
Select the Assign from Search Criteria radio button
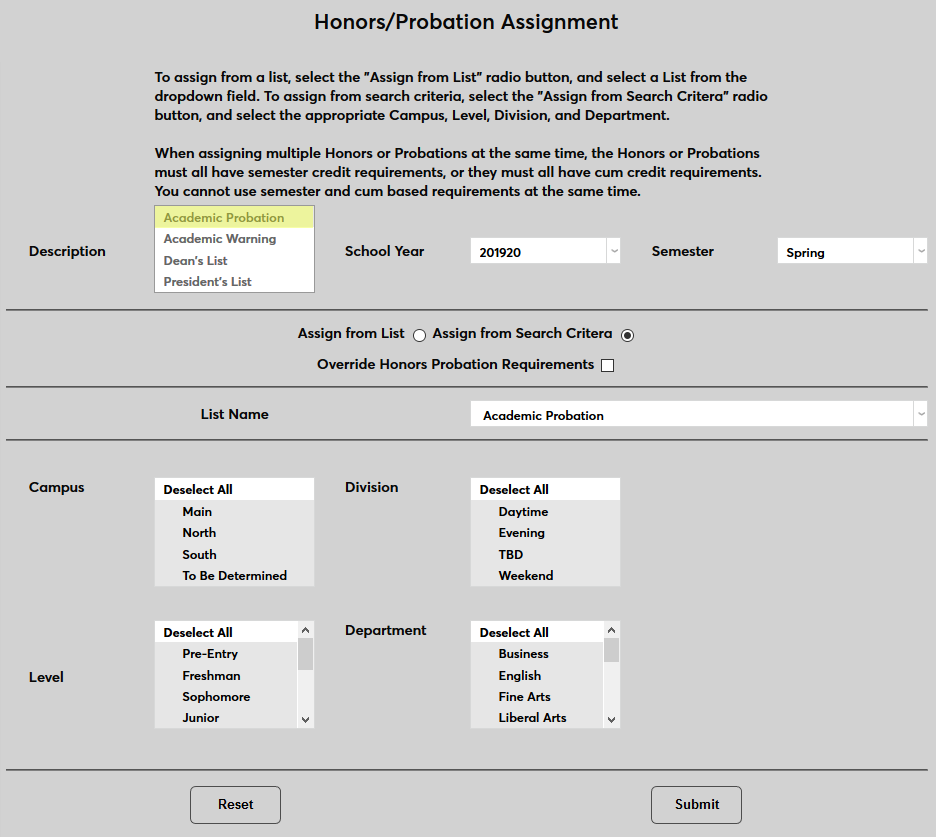pos(627,335)
